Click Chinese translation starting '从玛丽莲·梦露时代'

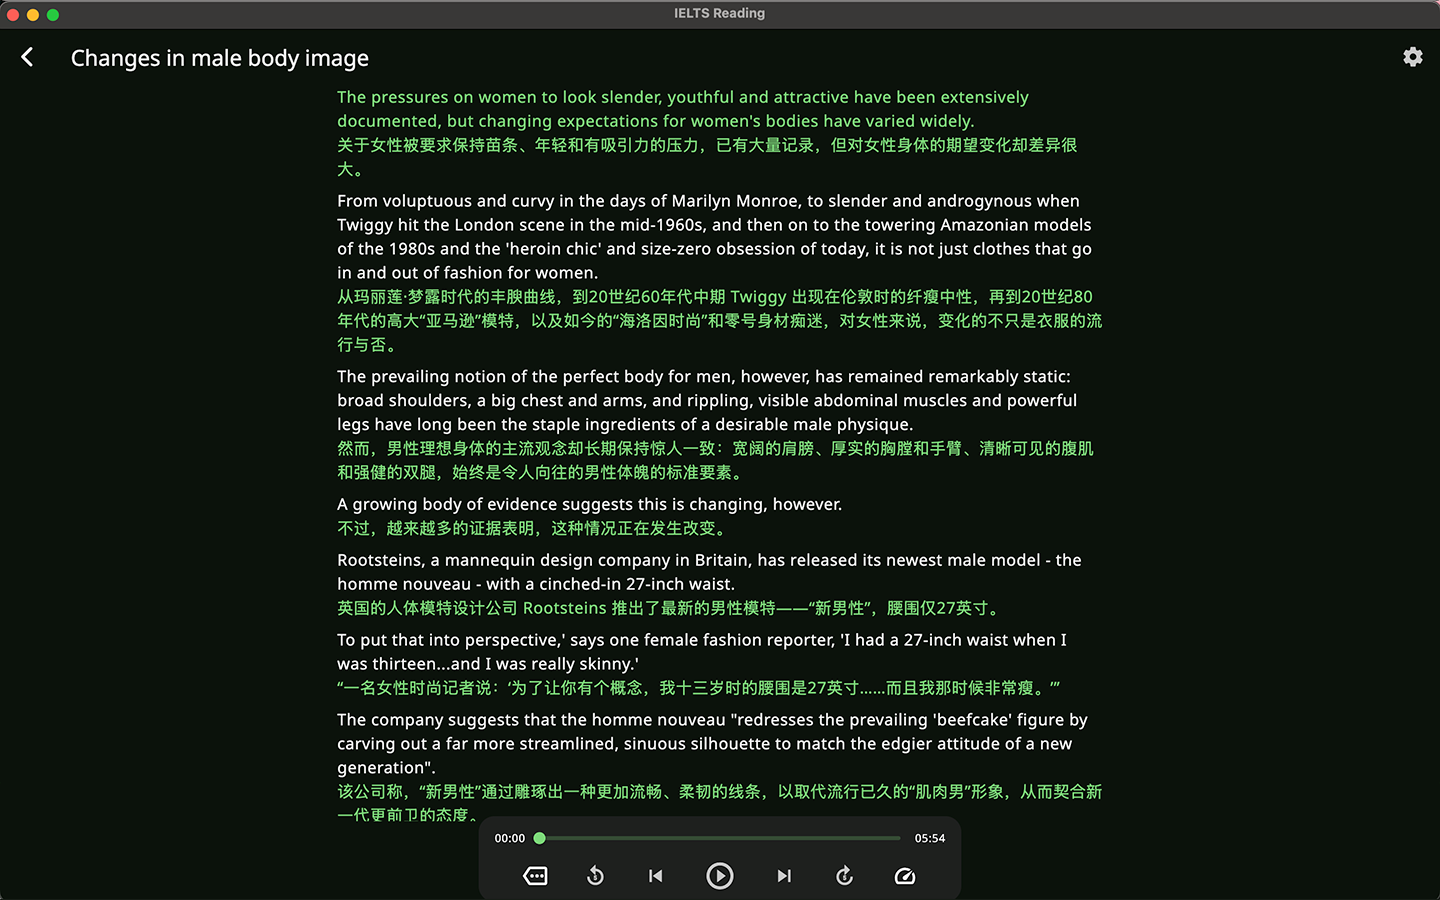[x=719, y=321]
